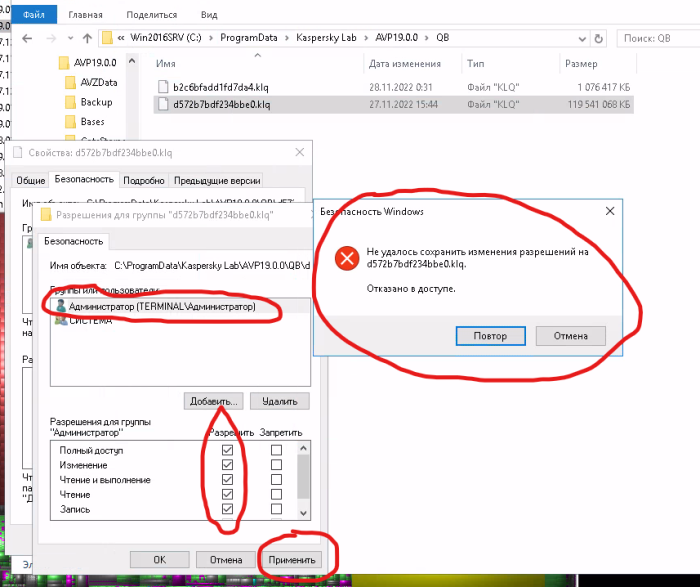This screenshot has width=700, height=587.
Task: Sort files by Тип column header
Action: coord(475,64)
